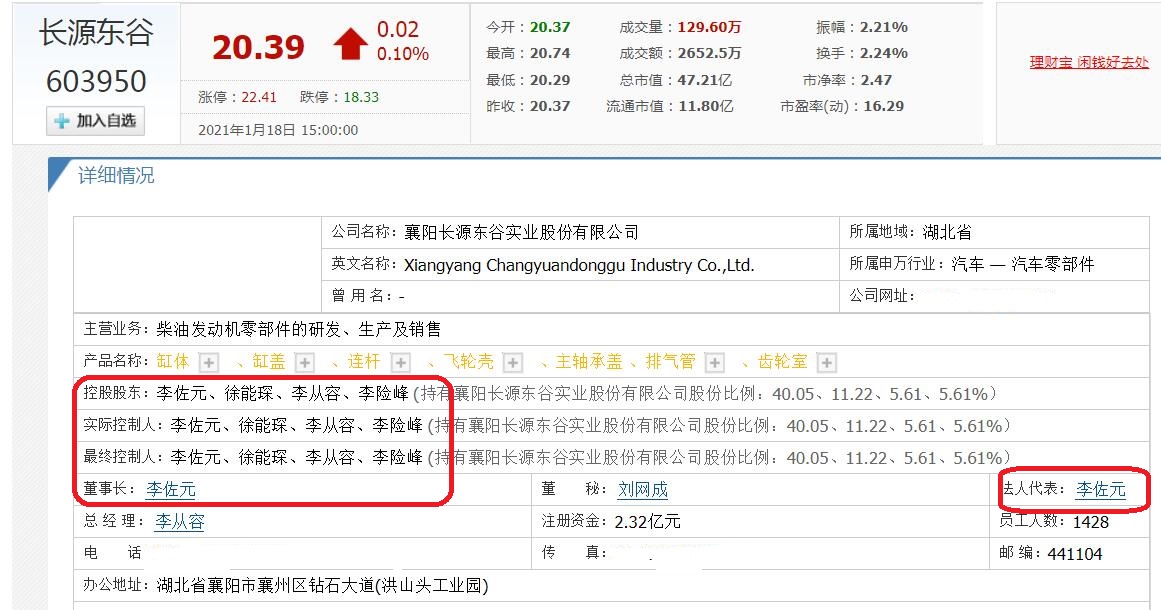The height and width of the screenshot is (610, 1161).
Task: Click registered capital value 2.32亿元
Action: (x=647, y=522)
